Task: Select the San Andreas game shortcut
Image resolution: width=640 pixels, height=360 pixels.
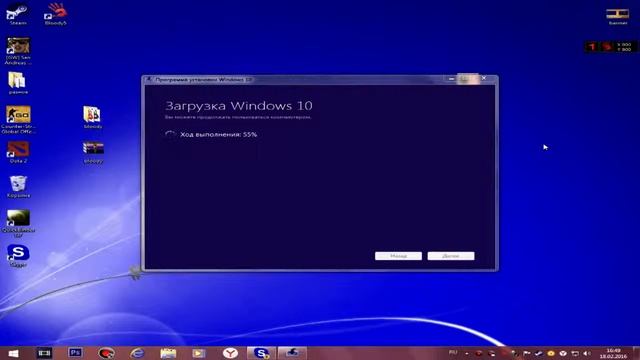Action: point(18,51)
